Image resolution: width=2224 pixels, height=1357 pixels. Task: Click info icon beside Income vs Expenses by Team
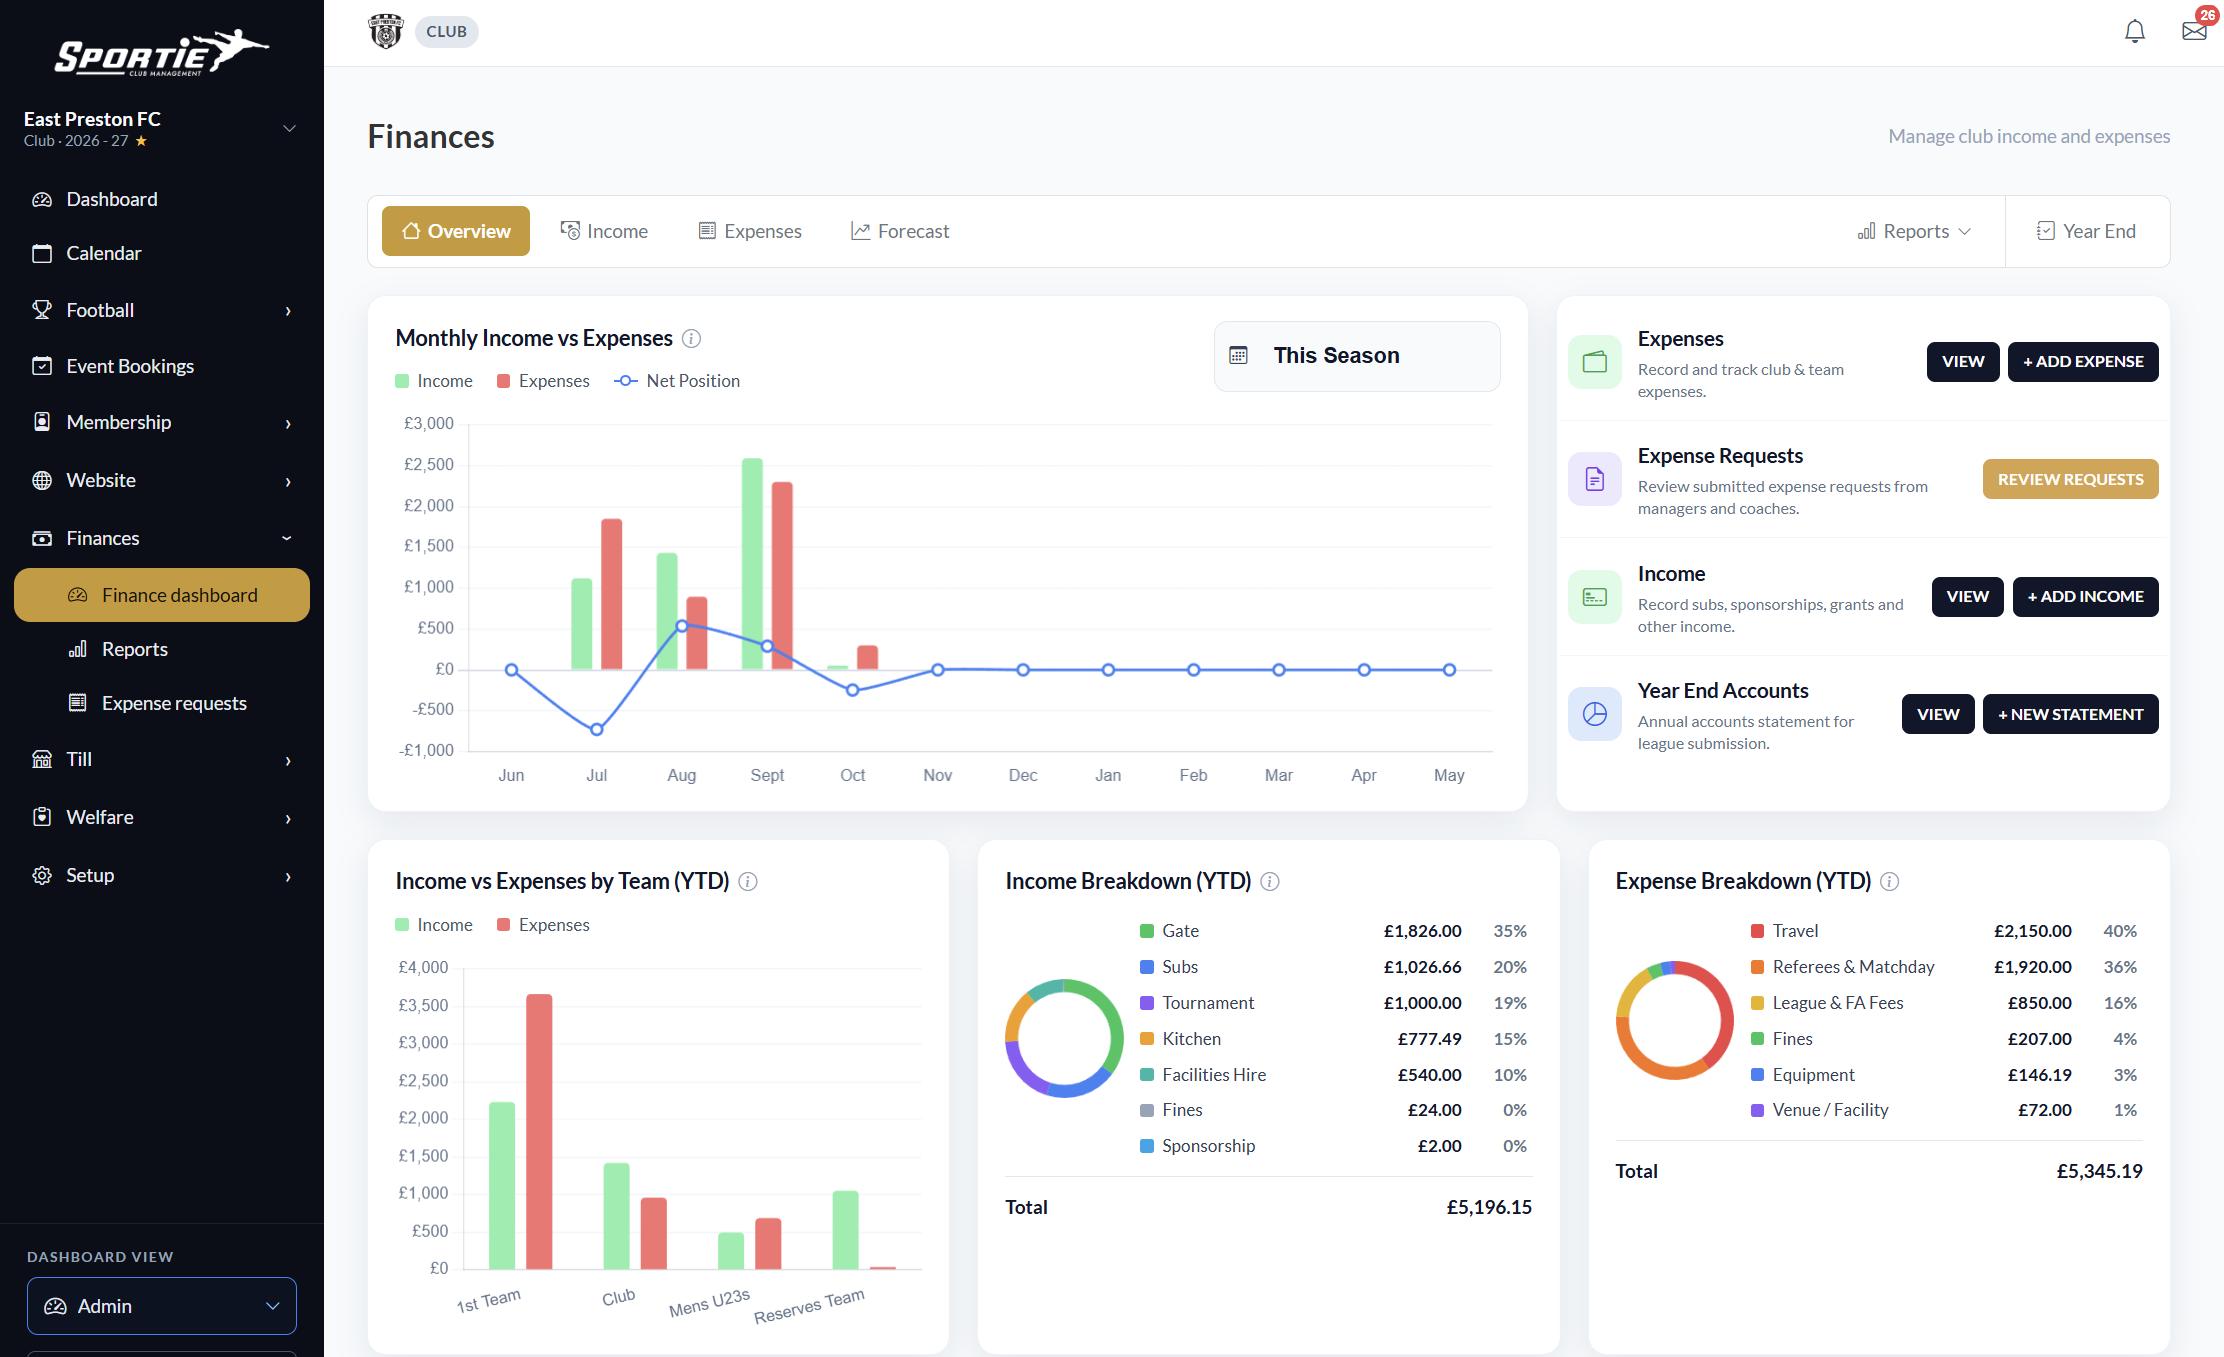748,882
